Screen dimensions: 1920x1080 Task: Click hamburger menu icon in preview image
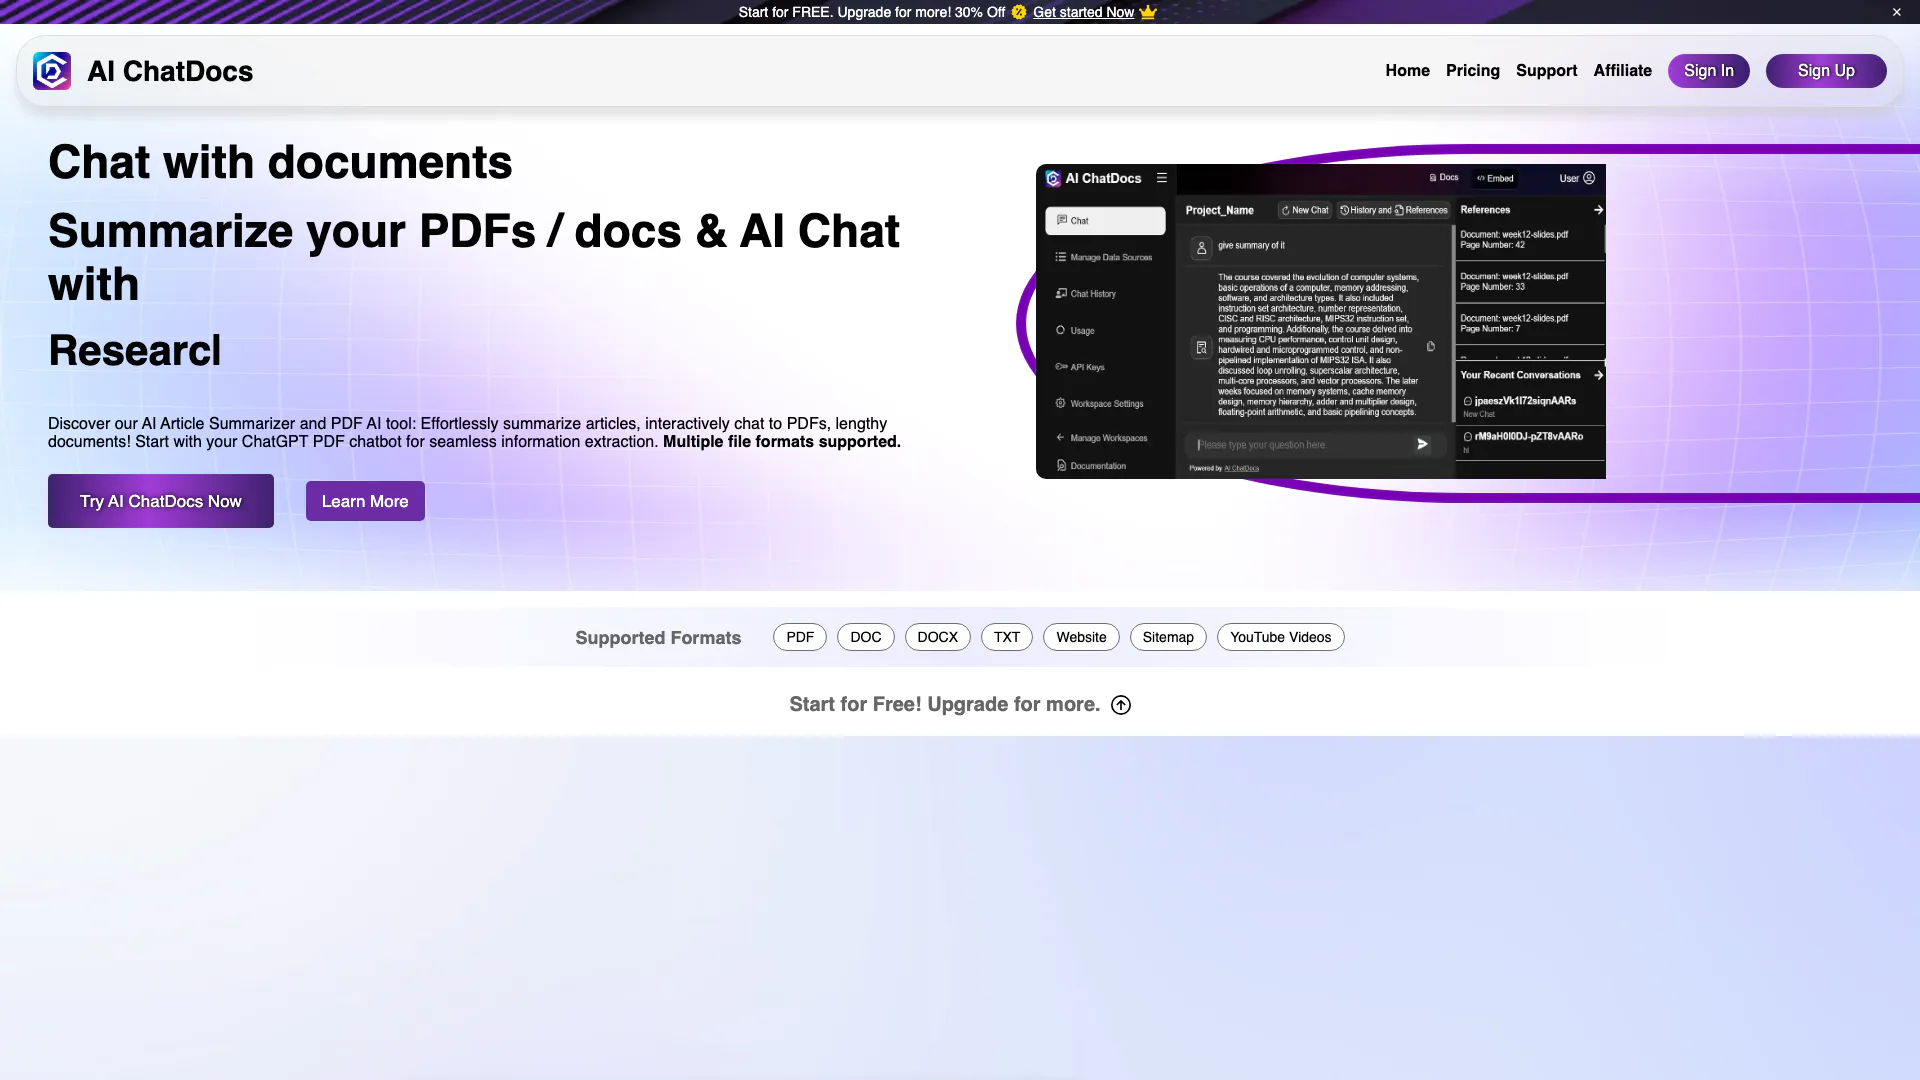(1162, 178)
